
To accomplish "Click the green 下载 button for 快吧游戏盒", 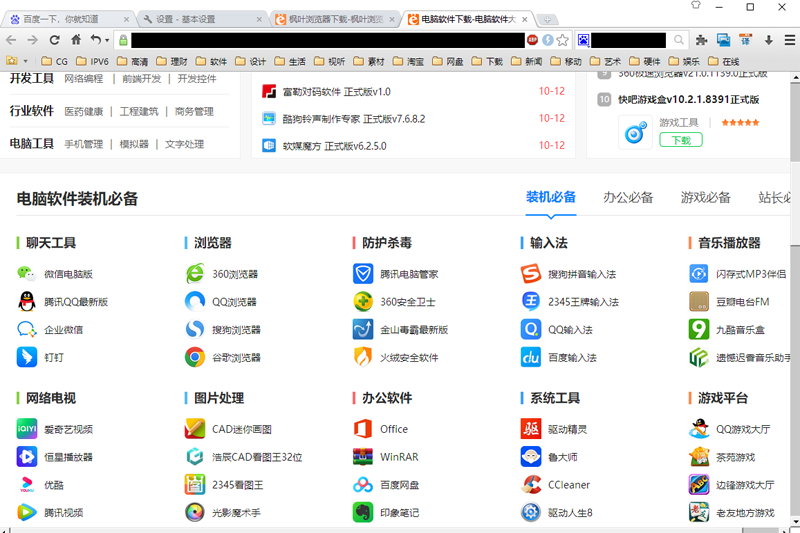I will point(680,140).
